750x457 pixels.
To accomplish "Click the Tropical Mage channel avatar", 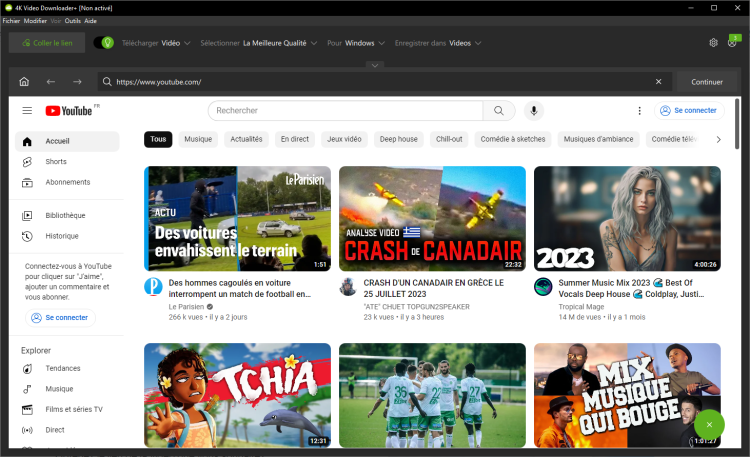I will pos(543,287).
